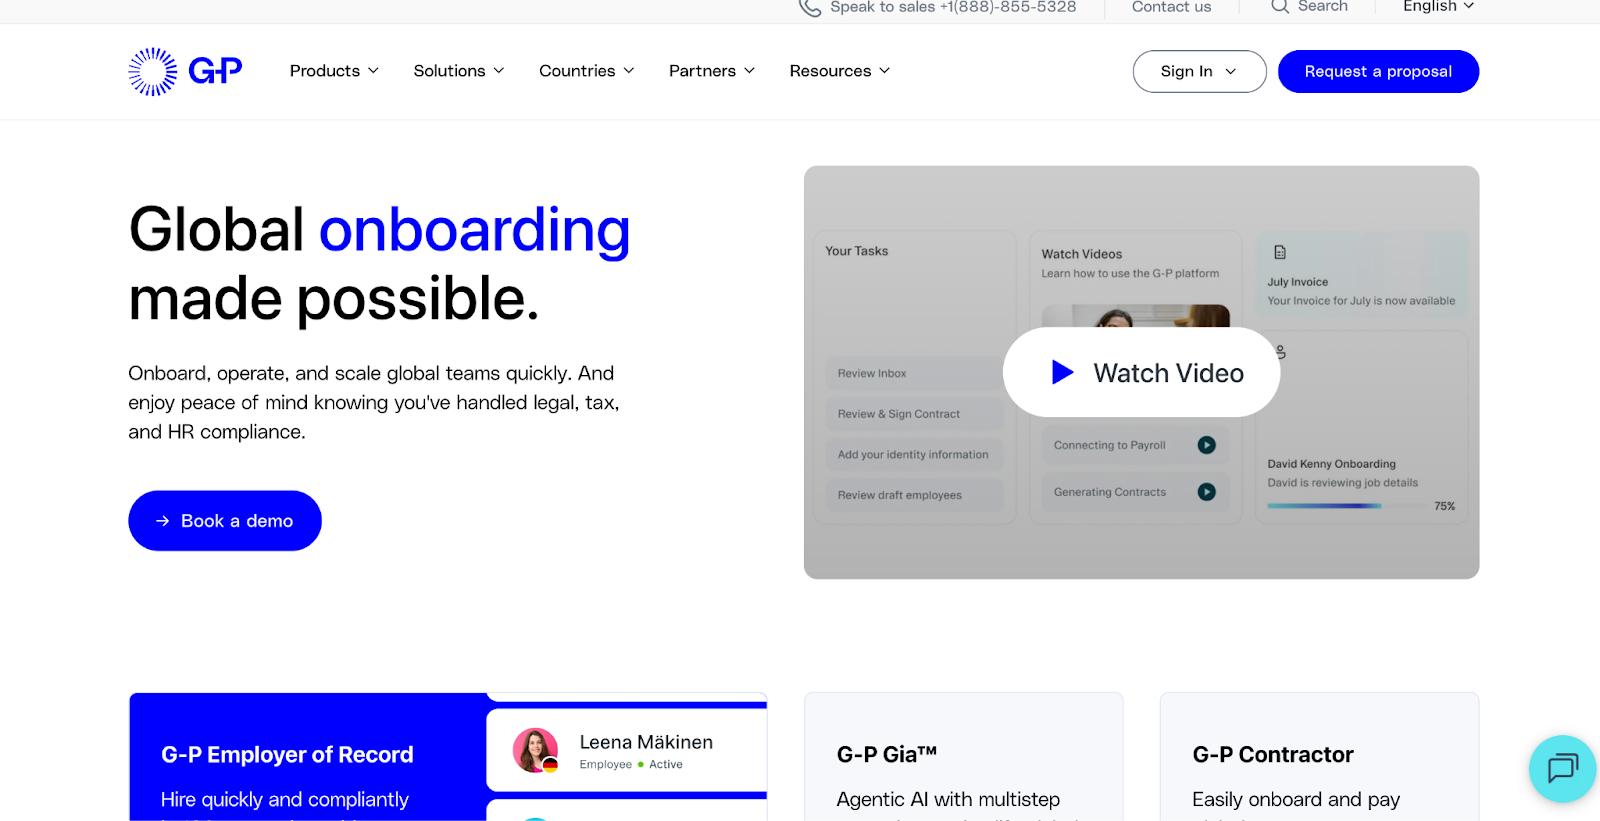Open the English language selector
Viewport: 1600px width, 821px height.
coord(1438,7)
